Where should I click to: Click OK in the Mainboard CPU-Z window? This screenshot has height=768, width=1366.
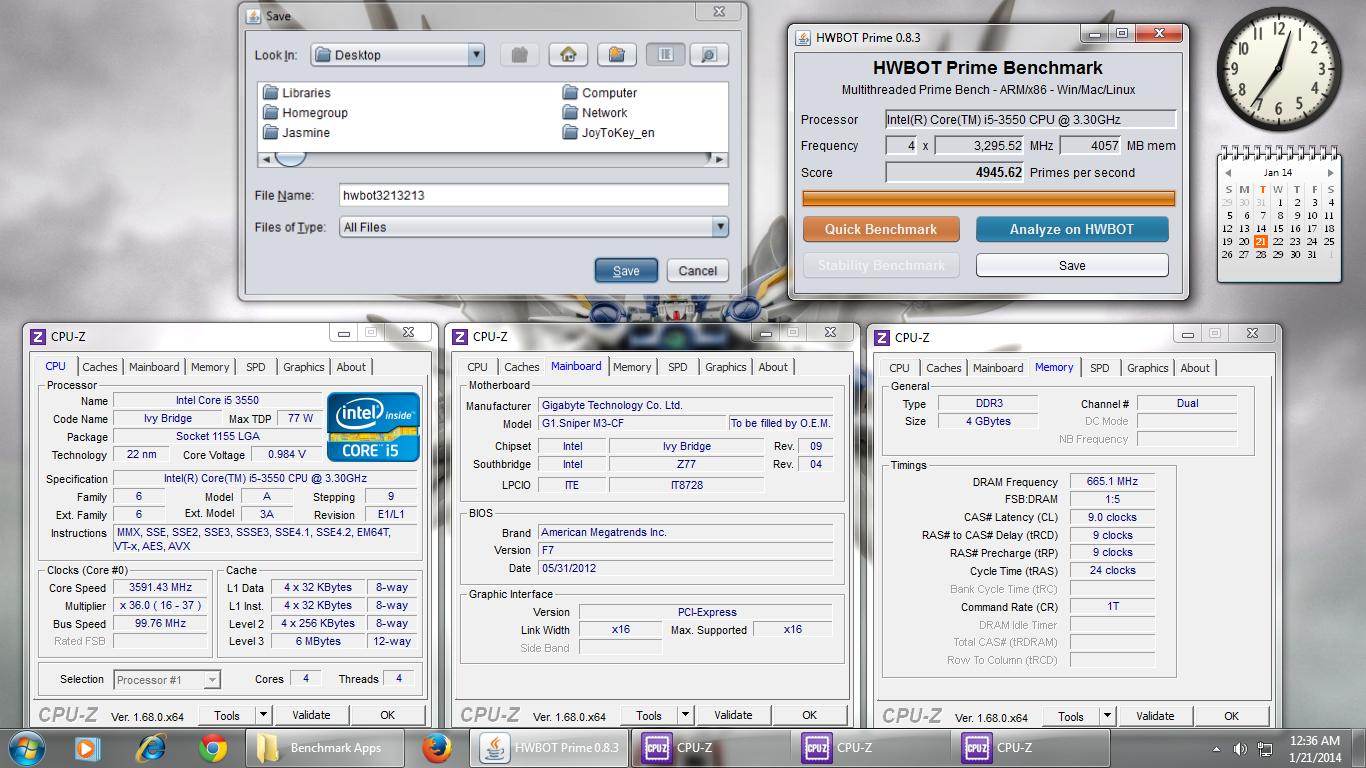[x=809, y=715]
